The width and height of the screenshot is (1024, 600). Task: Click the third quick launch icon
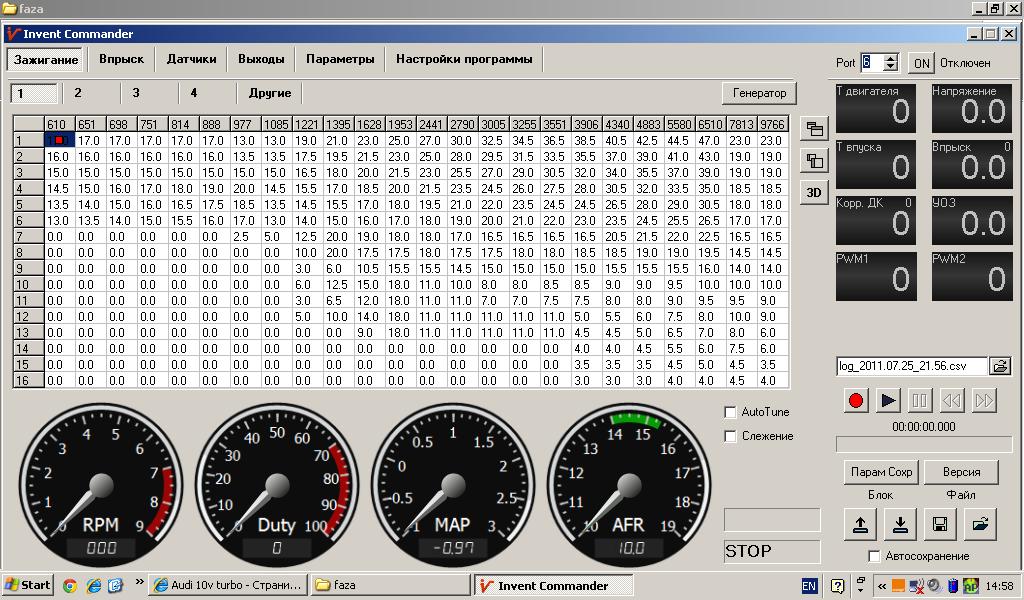click(115, 586)
